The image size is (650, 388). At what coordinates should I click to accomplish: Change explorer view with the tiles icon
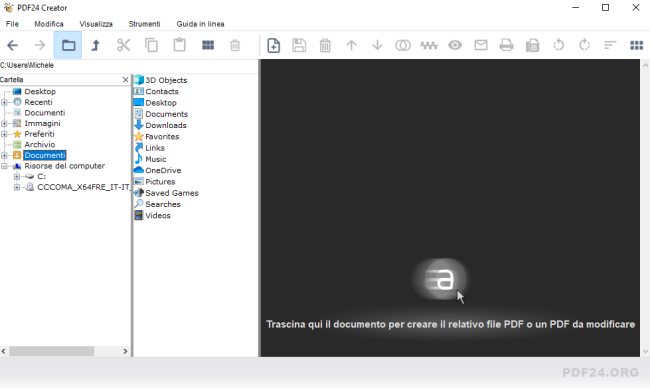(x=208, y=45)
